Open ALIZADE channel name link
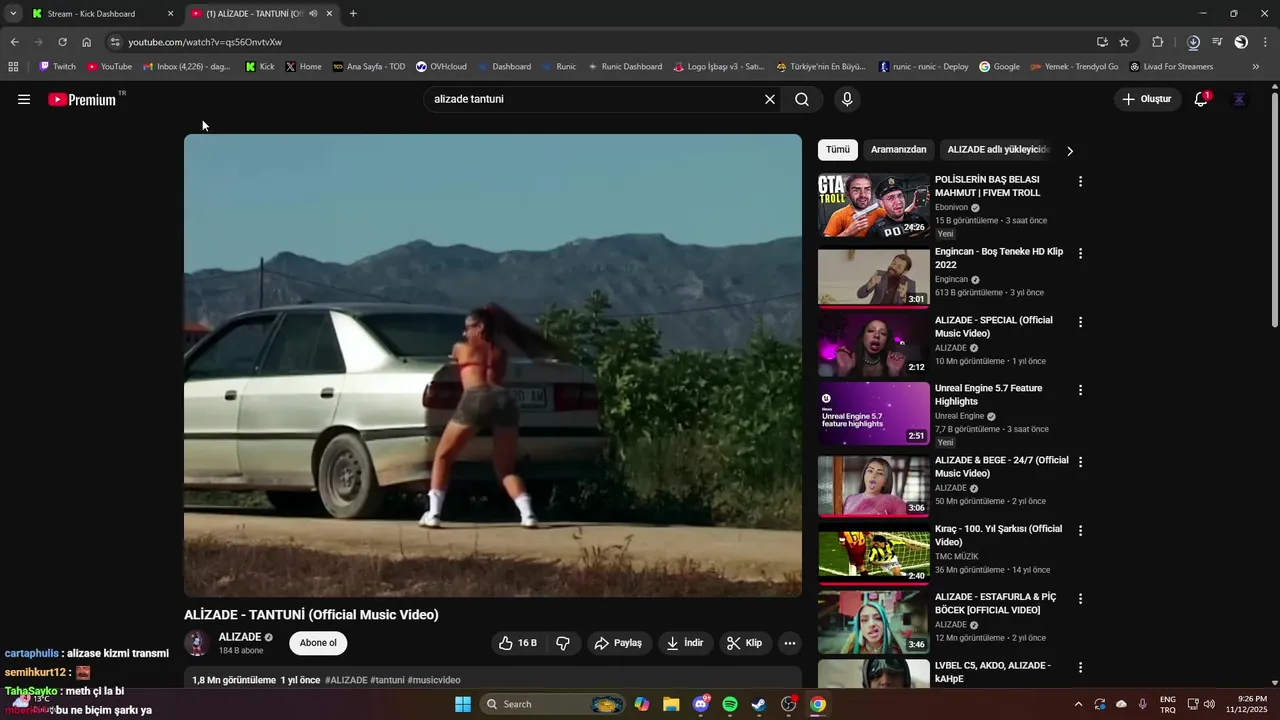 [x=240, y=637]
